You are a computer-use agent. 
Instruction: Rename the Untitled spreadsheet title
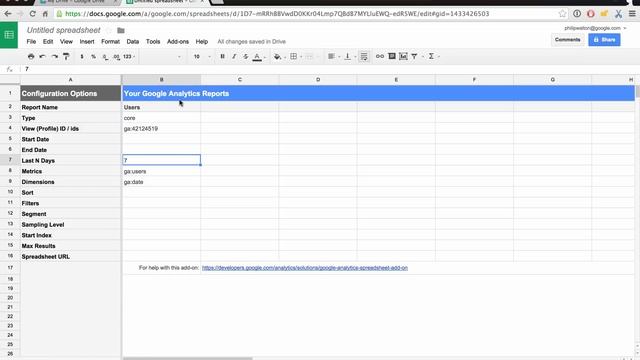[x=63, y=30]
